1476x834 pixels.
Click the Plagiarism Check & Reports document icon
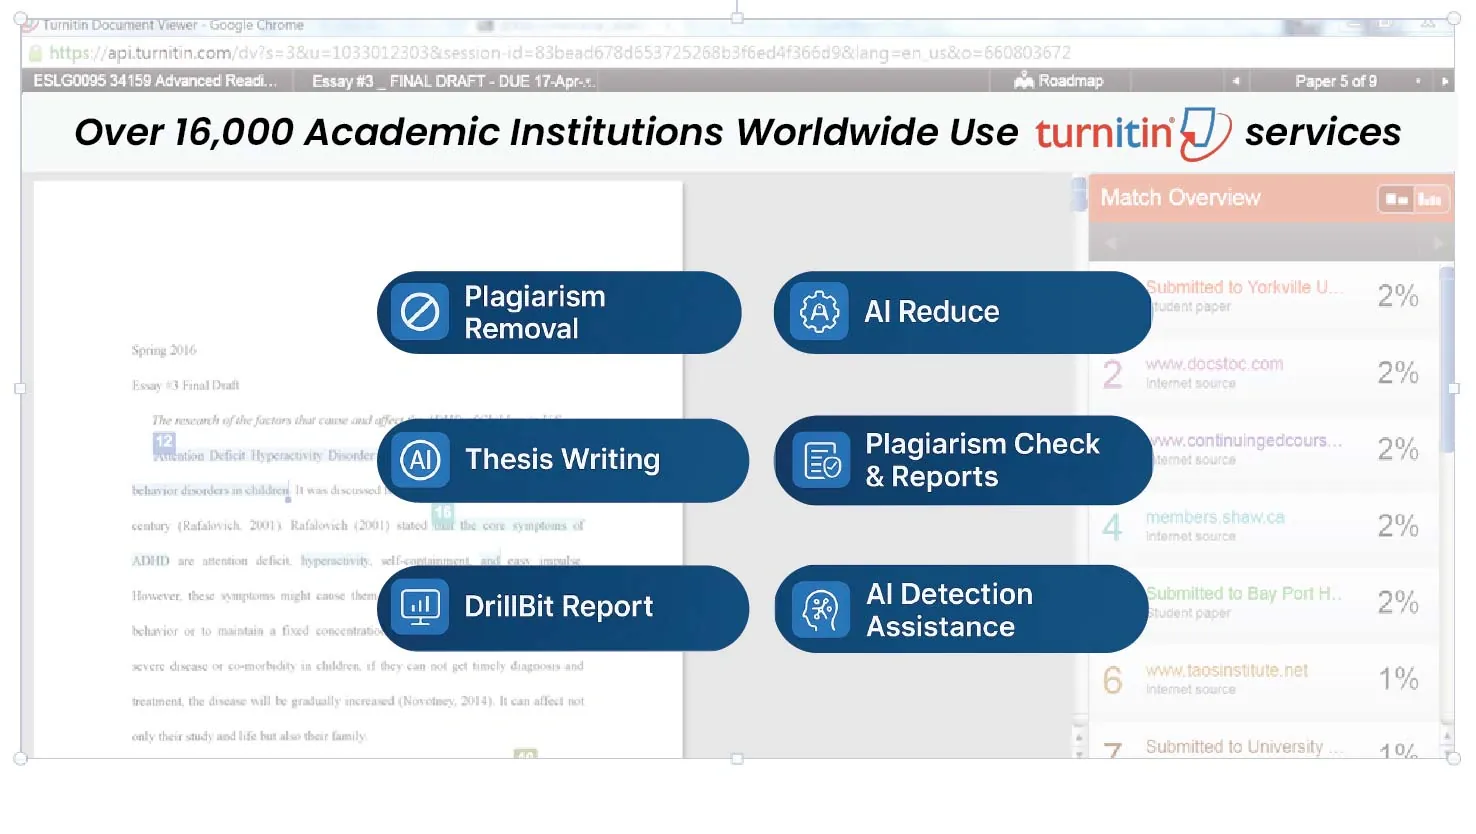pyautogui.click(x=820, y=460)
